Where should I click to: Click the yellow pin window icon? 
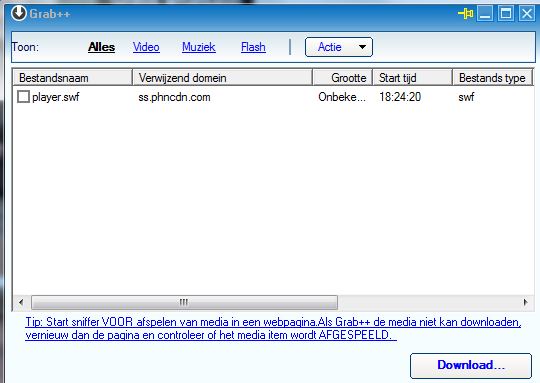click(x=466, y=14)
